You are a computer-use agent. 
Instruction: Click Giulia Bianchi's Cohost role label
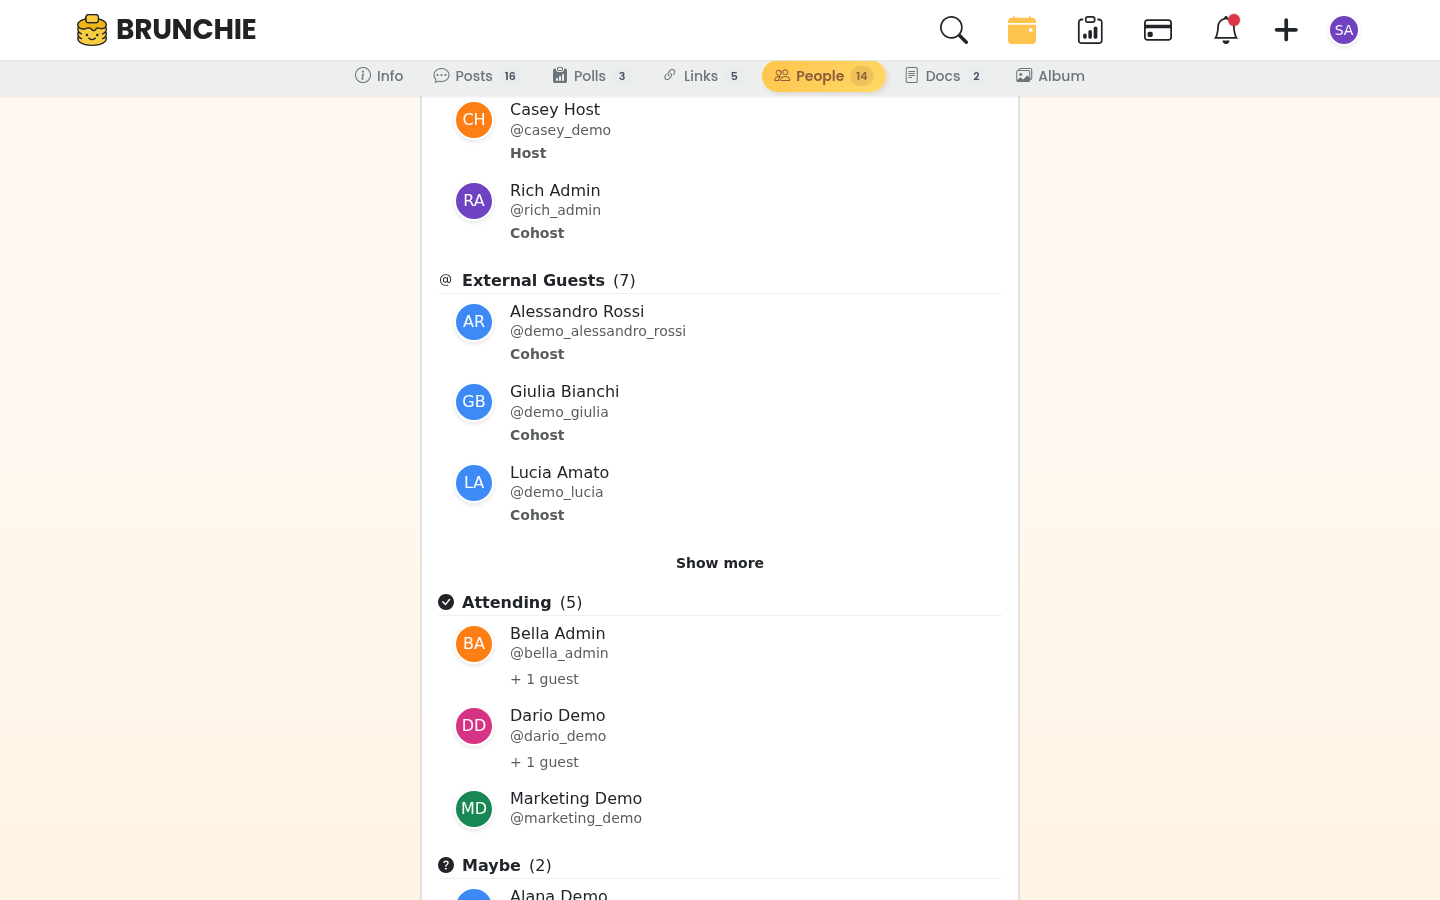click(537, 435)
